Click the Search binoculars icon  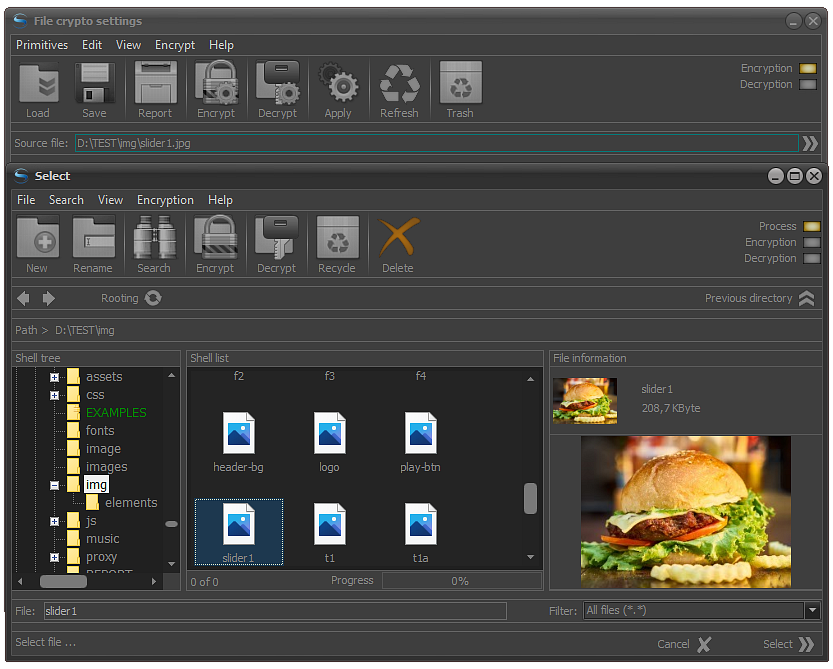coord(155,237)
